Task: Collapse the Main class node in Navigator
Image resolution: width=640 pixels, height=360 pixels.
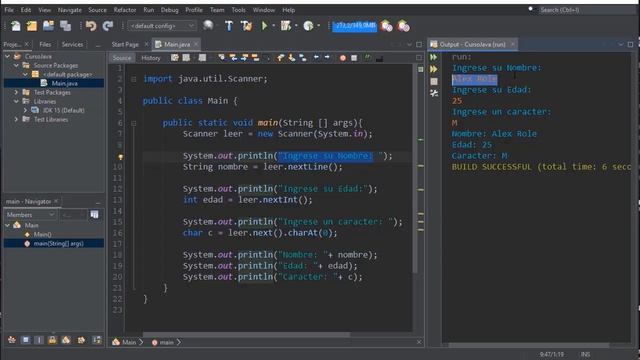Action: [x=7, y=225]
